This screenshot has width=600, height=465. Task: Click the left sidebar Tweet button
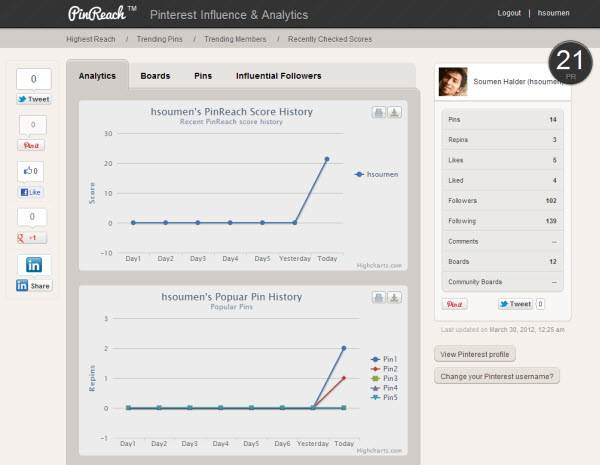[34, 100]
